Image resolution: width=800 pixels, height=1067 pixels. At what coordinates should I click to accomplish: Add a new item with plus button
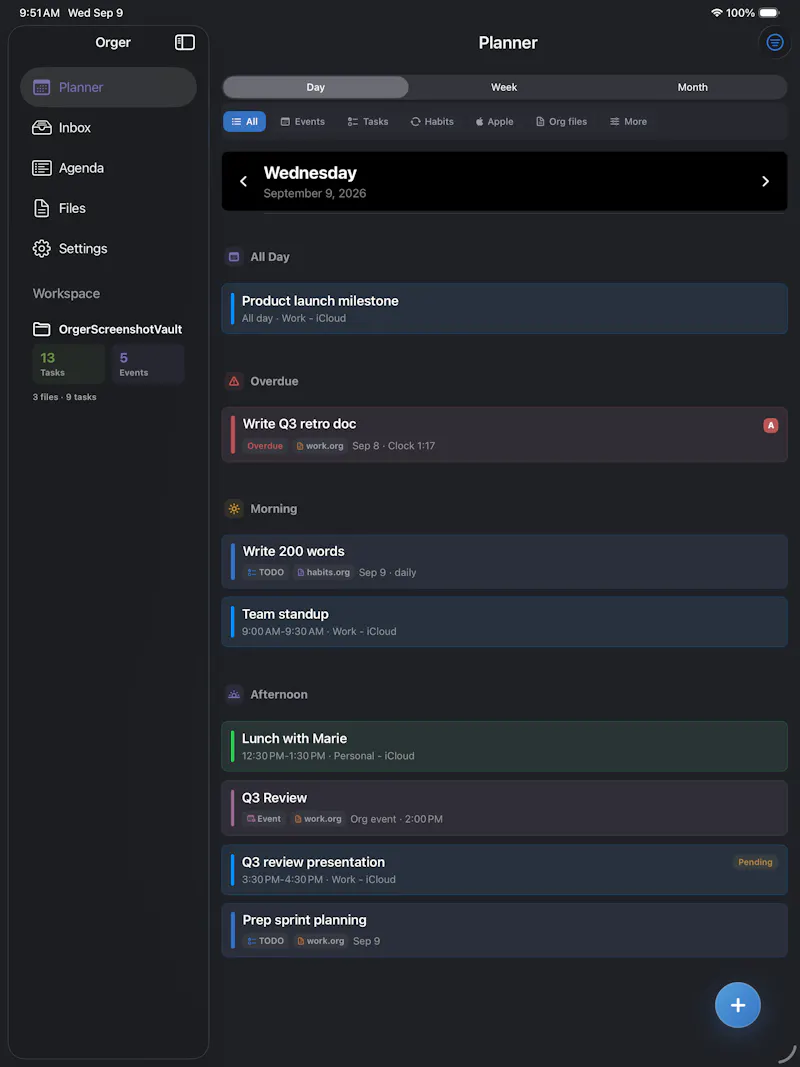click(x=737, y=1005)
